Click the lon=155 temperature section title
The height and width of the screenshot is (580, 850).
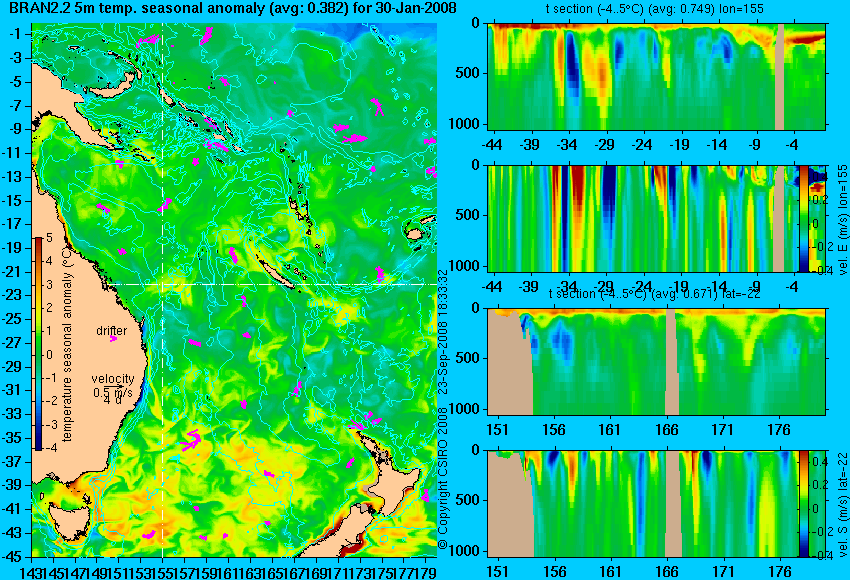point(655,9)
